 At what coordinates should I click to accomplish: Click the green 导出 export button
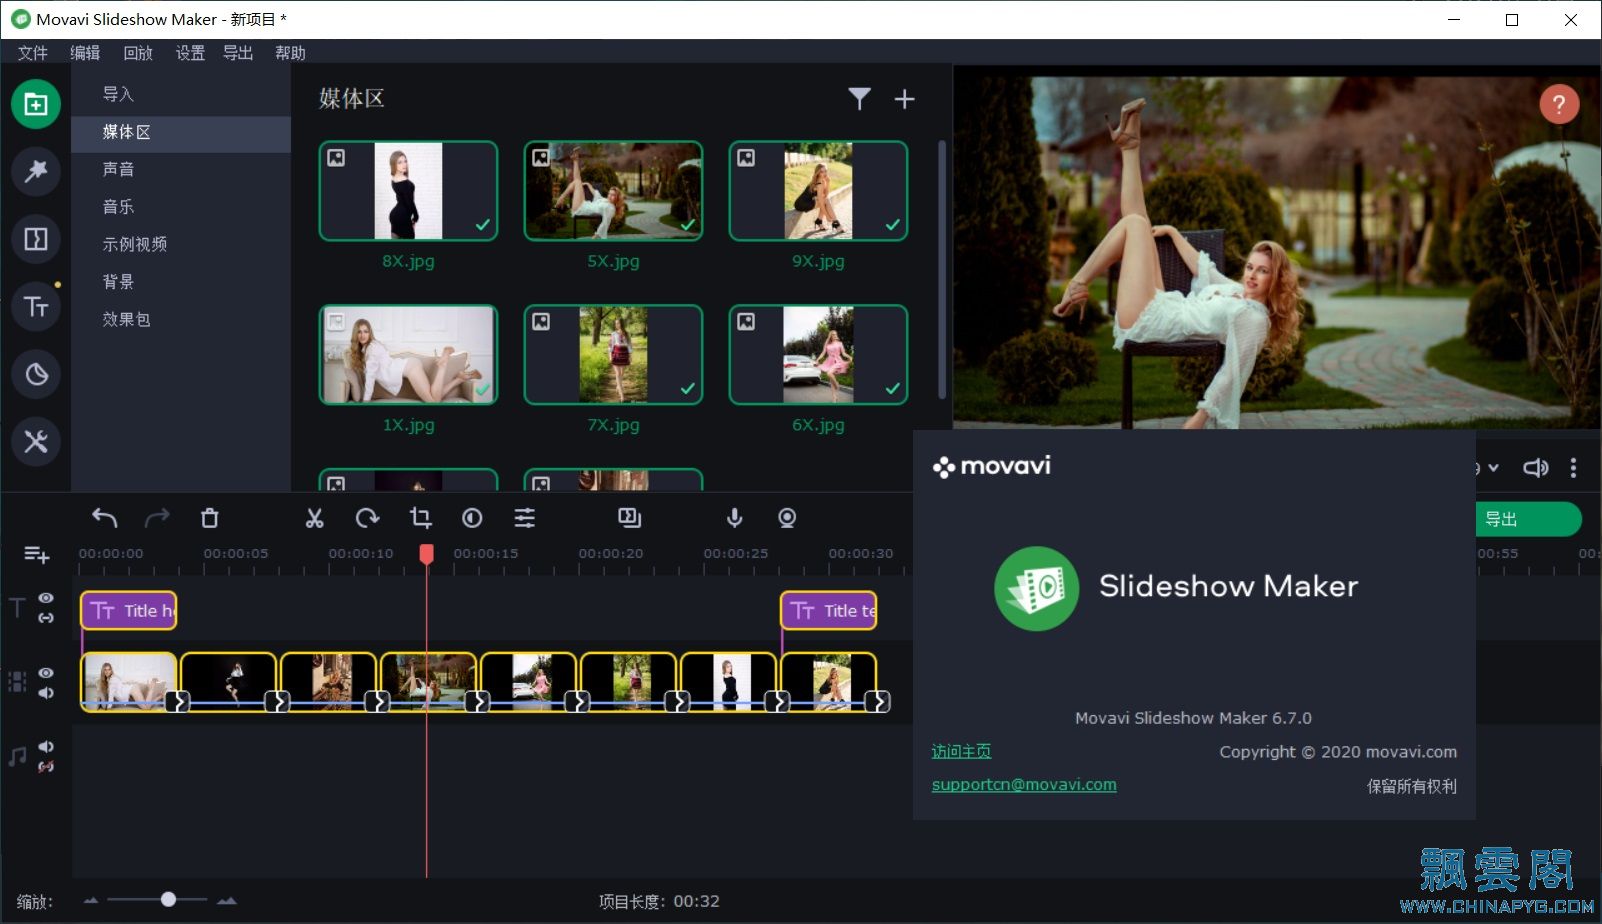coord(1529,519)
